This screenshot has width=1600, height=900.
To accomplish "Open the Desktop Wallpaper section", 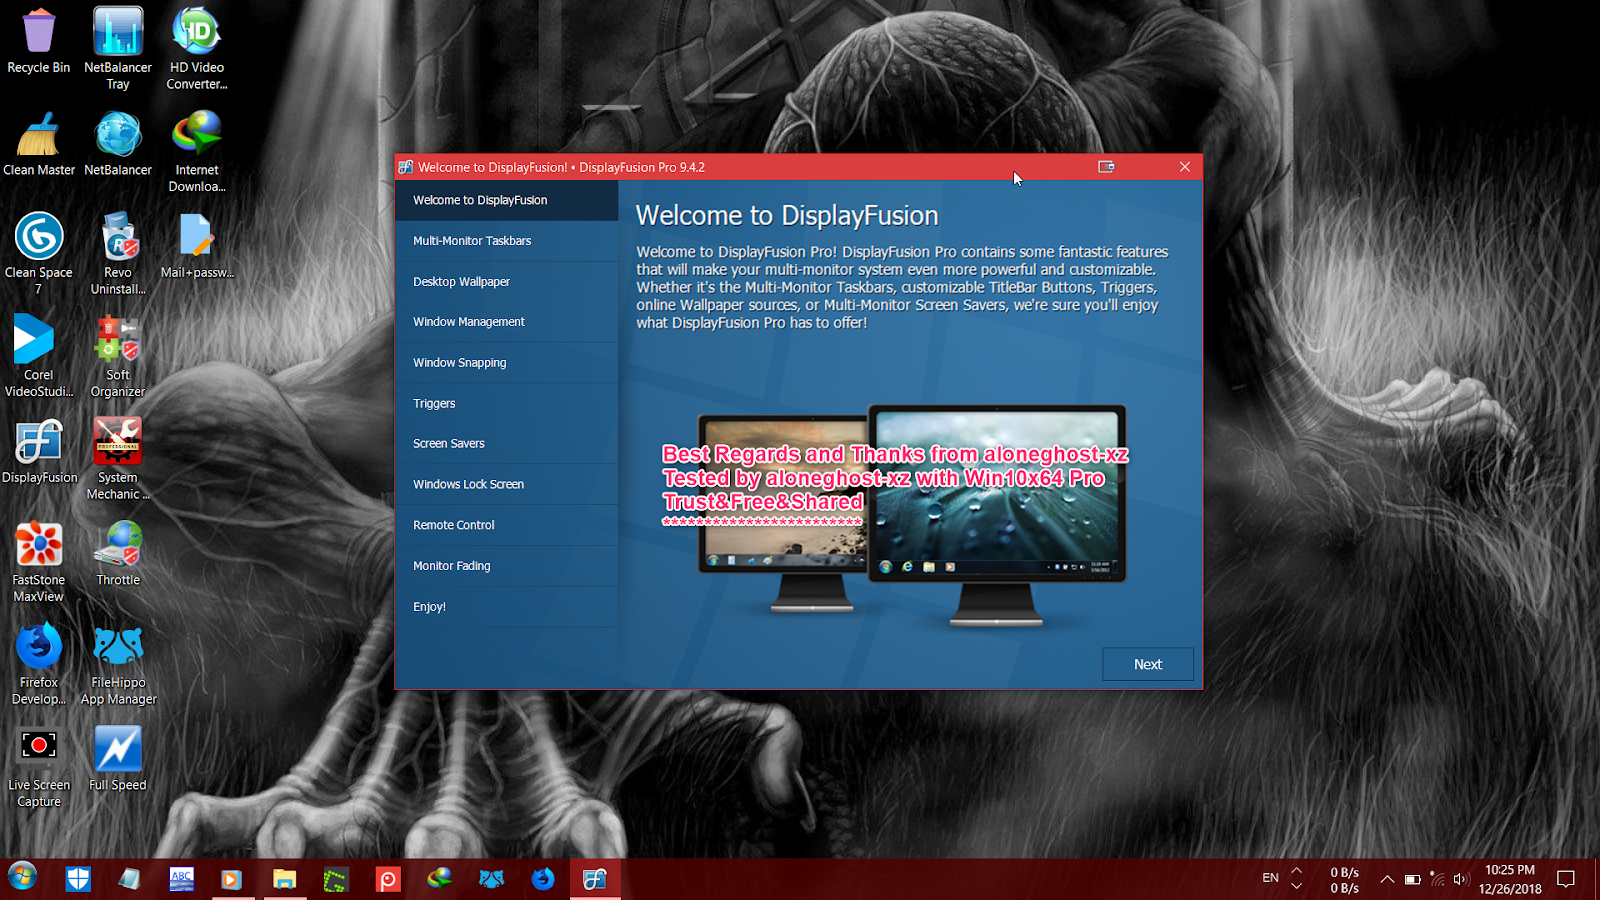I will pos(507,282).
